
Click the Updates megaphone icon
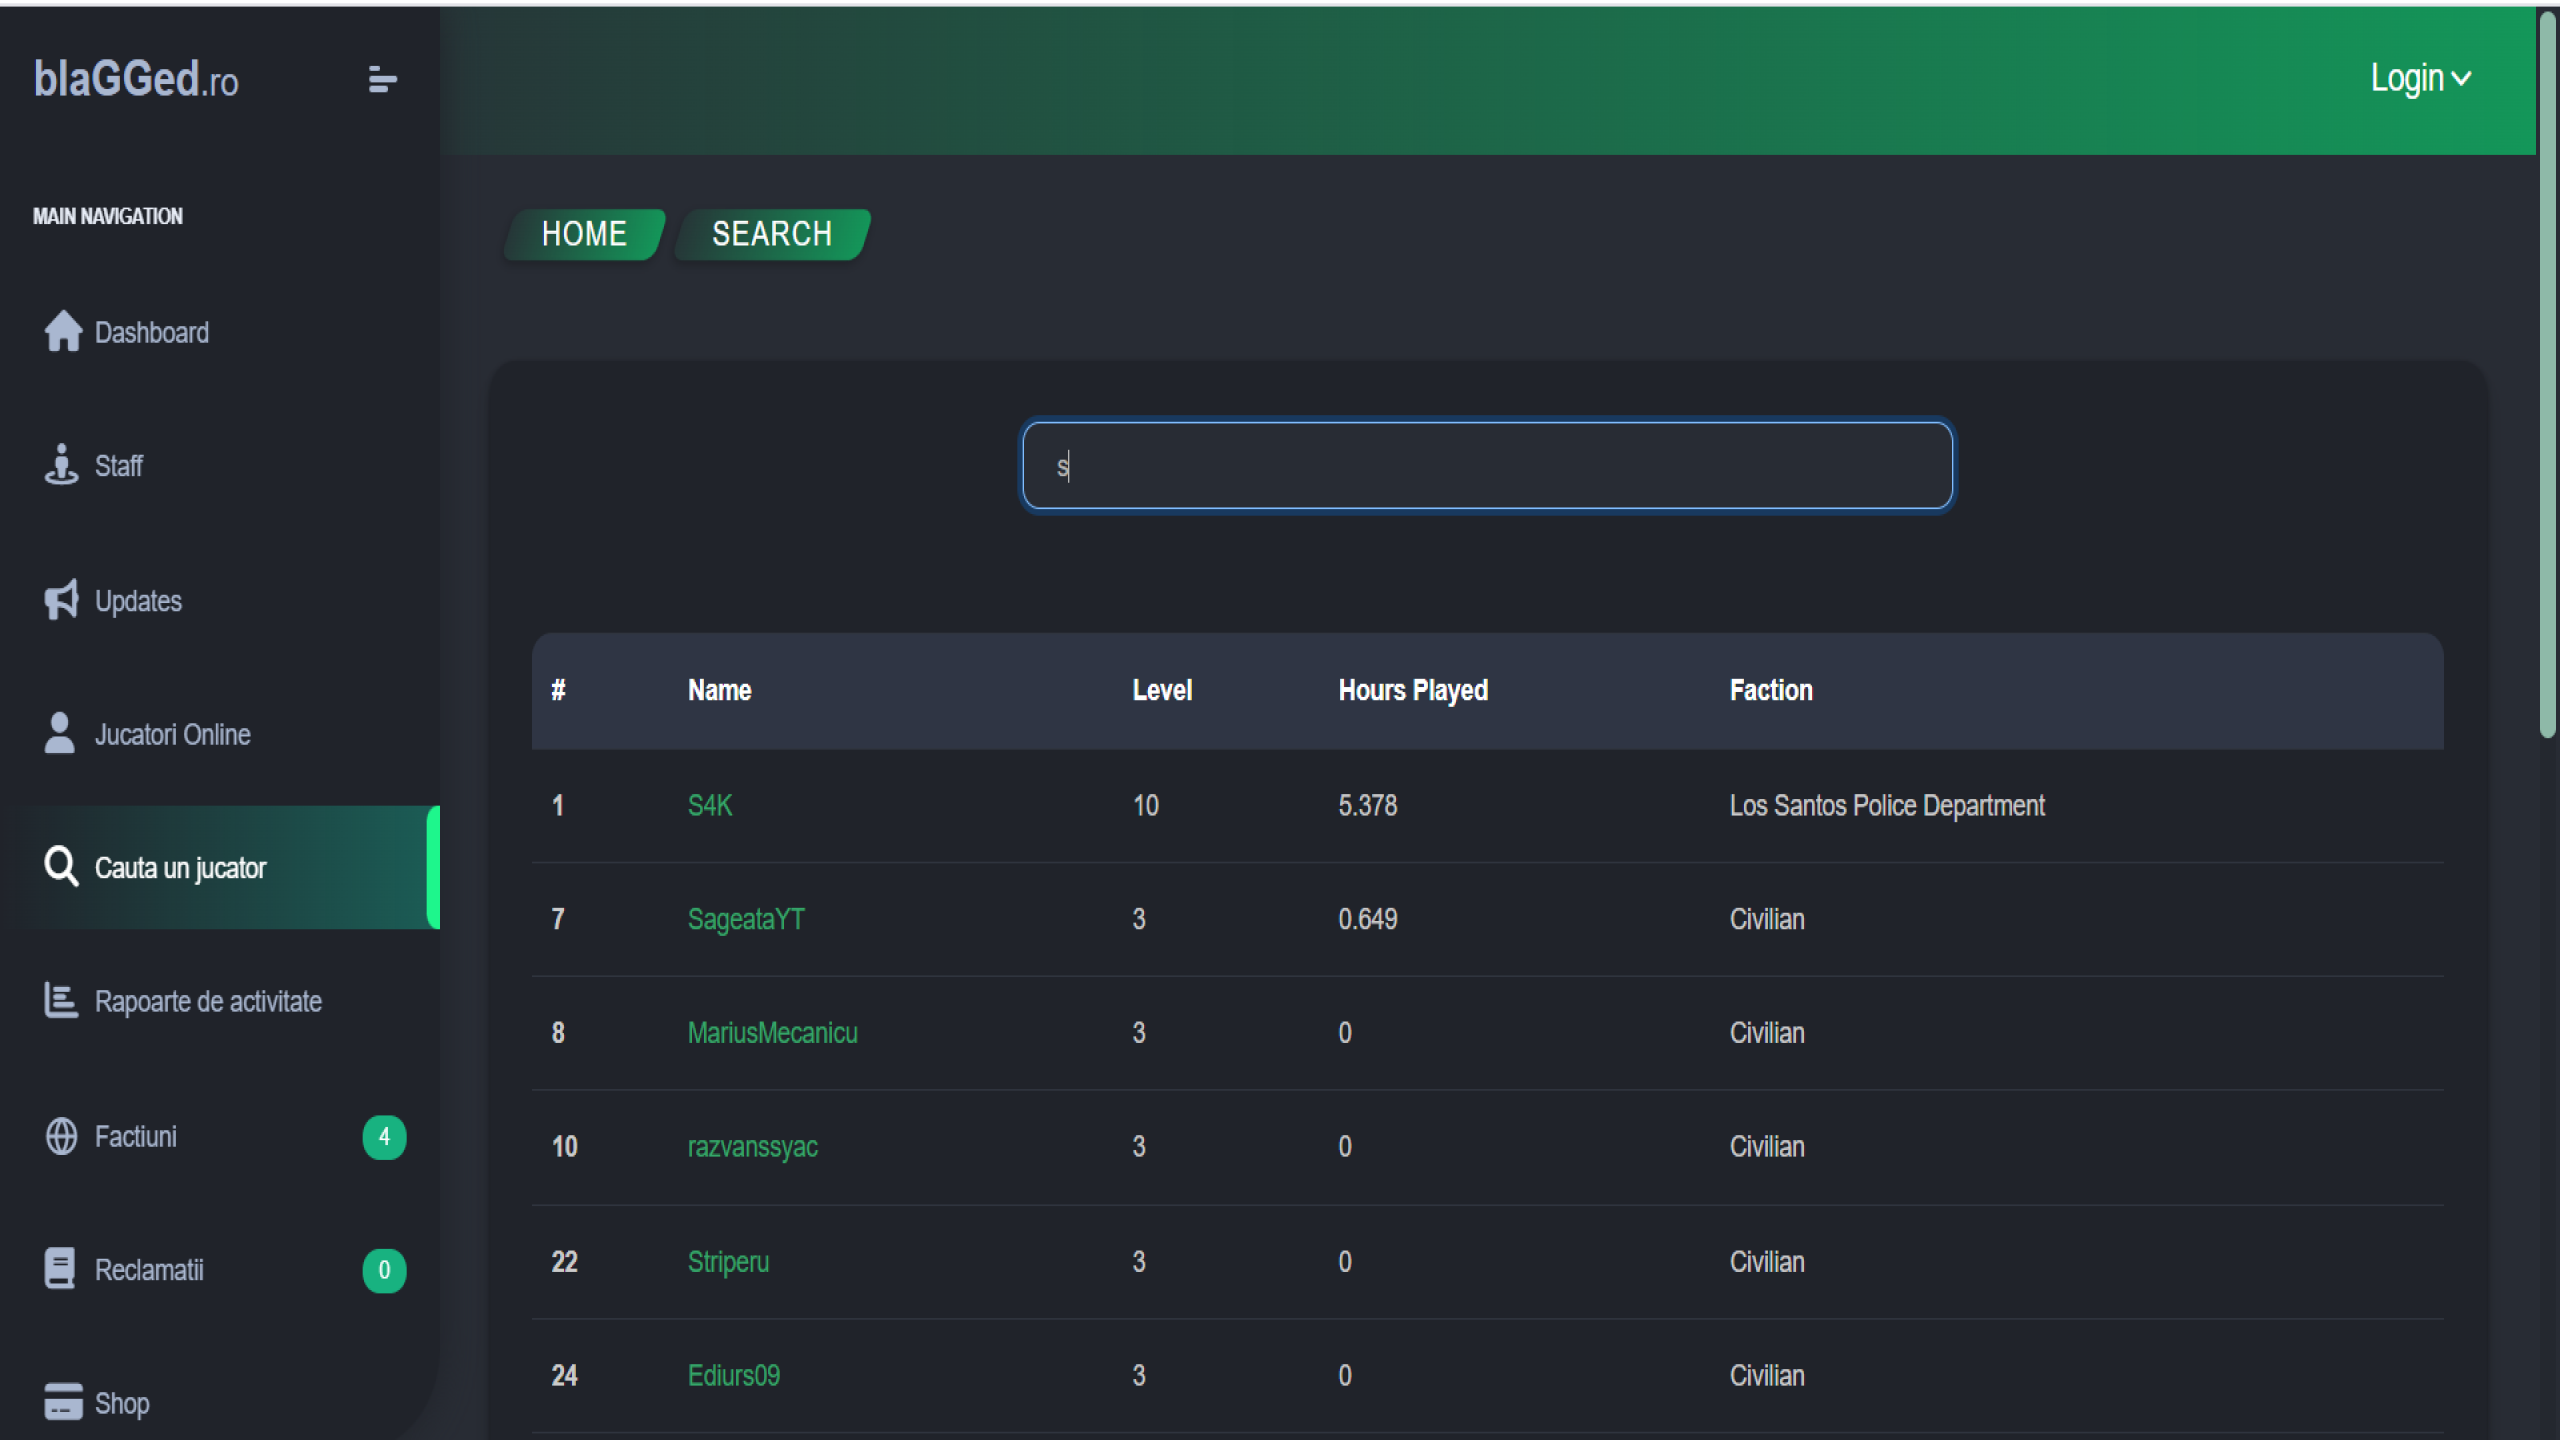click(61, 600)
